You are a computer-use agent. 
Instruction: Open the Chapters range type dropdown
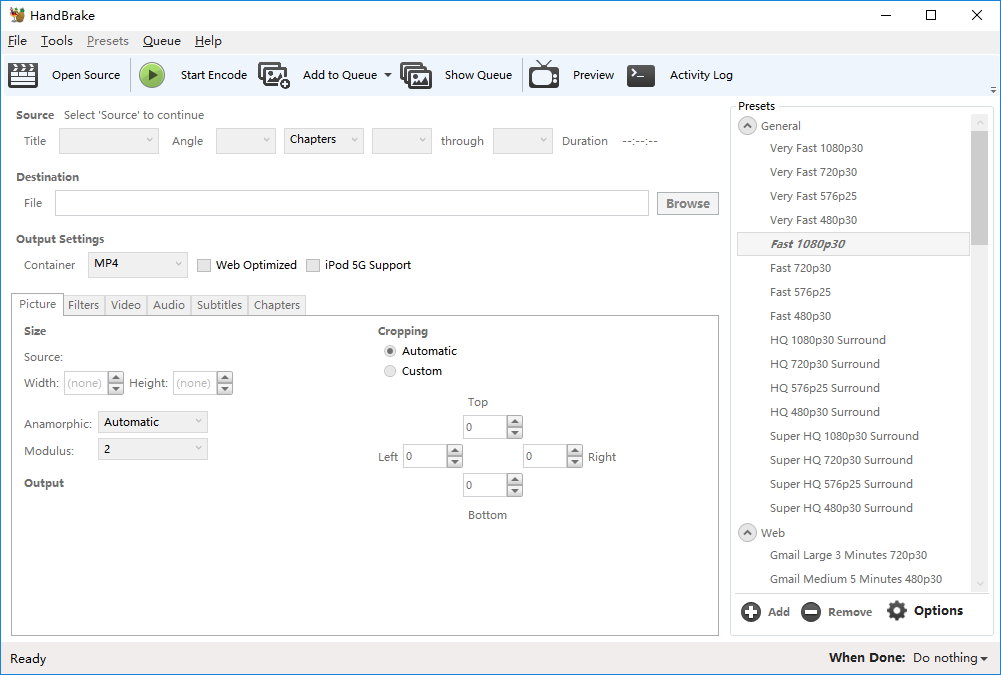tap(324, 141)
